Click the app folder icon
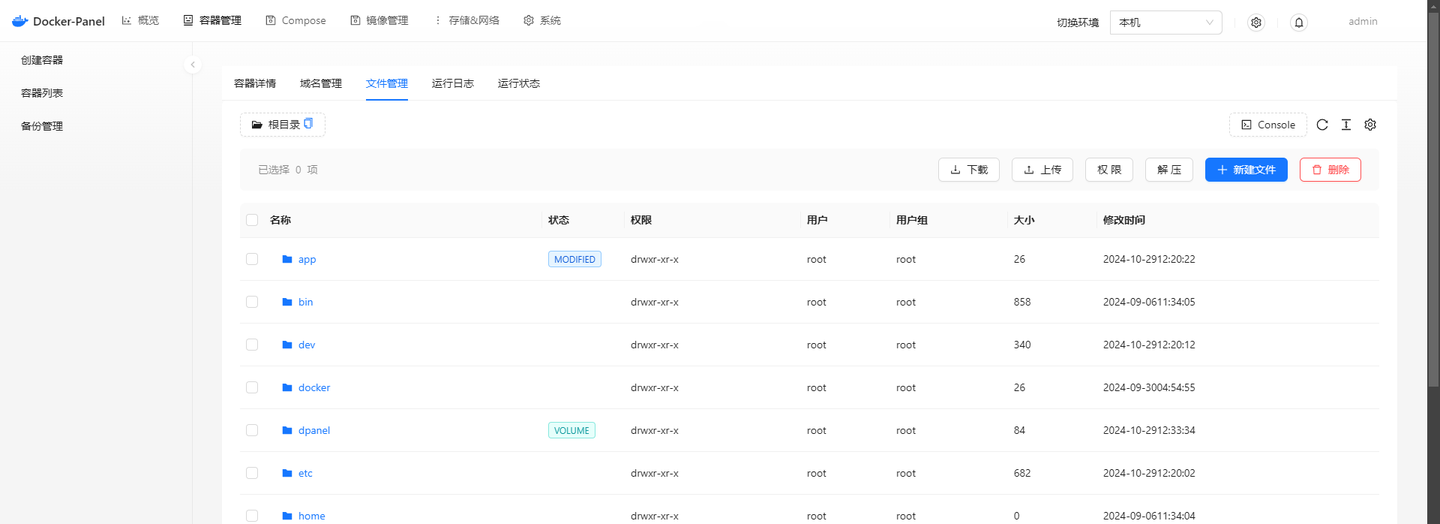1440x524 pixels. (287, 259)
